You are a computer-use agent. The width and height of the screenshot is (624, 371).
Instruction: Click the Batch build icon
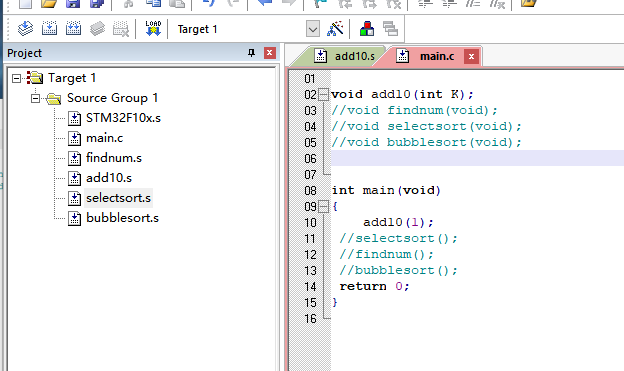(97, 29)
